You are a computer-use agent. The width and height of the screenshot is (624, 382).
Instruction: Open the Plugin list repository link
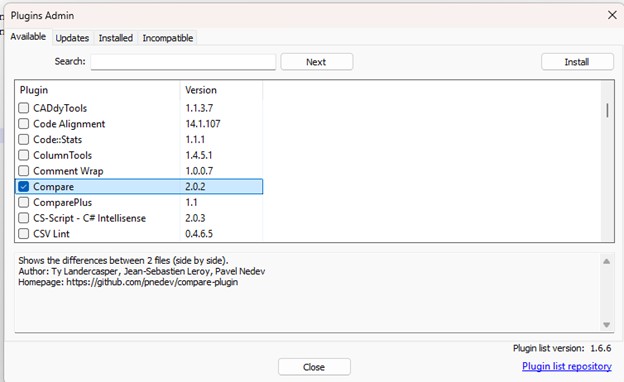[x=567, y=366]
